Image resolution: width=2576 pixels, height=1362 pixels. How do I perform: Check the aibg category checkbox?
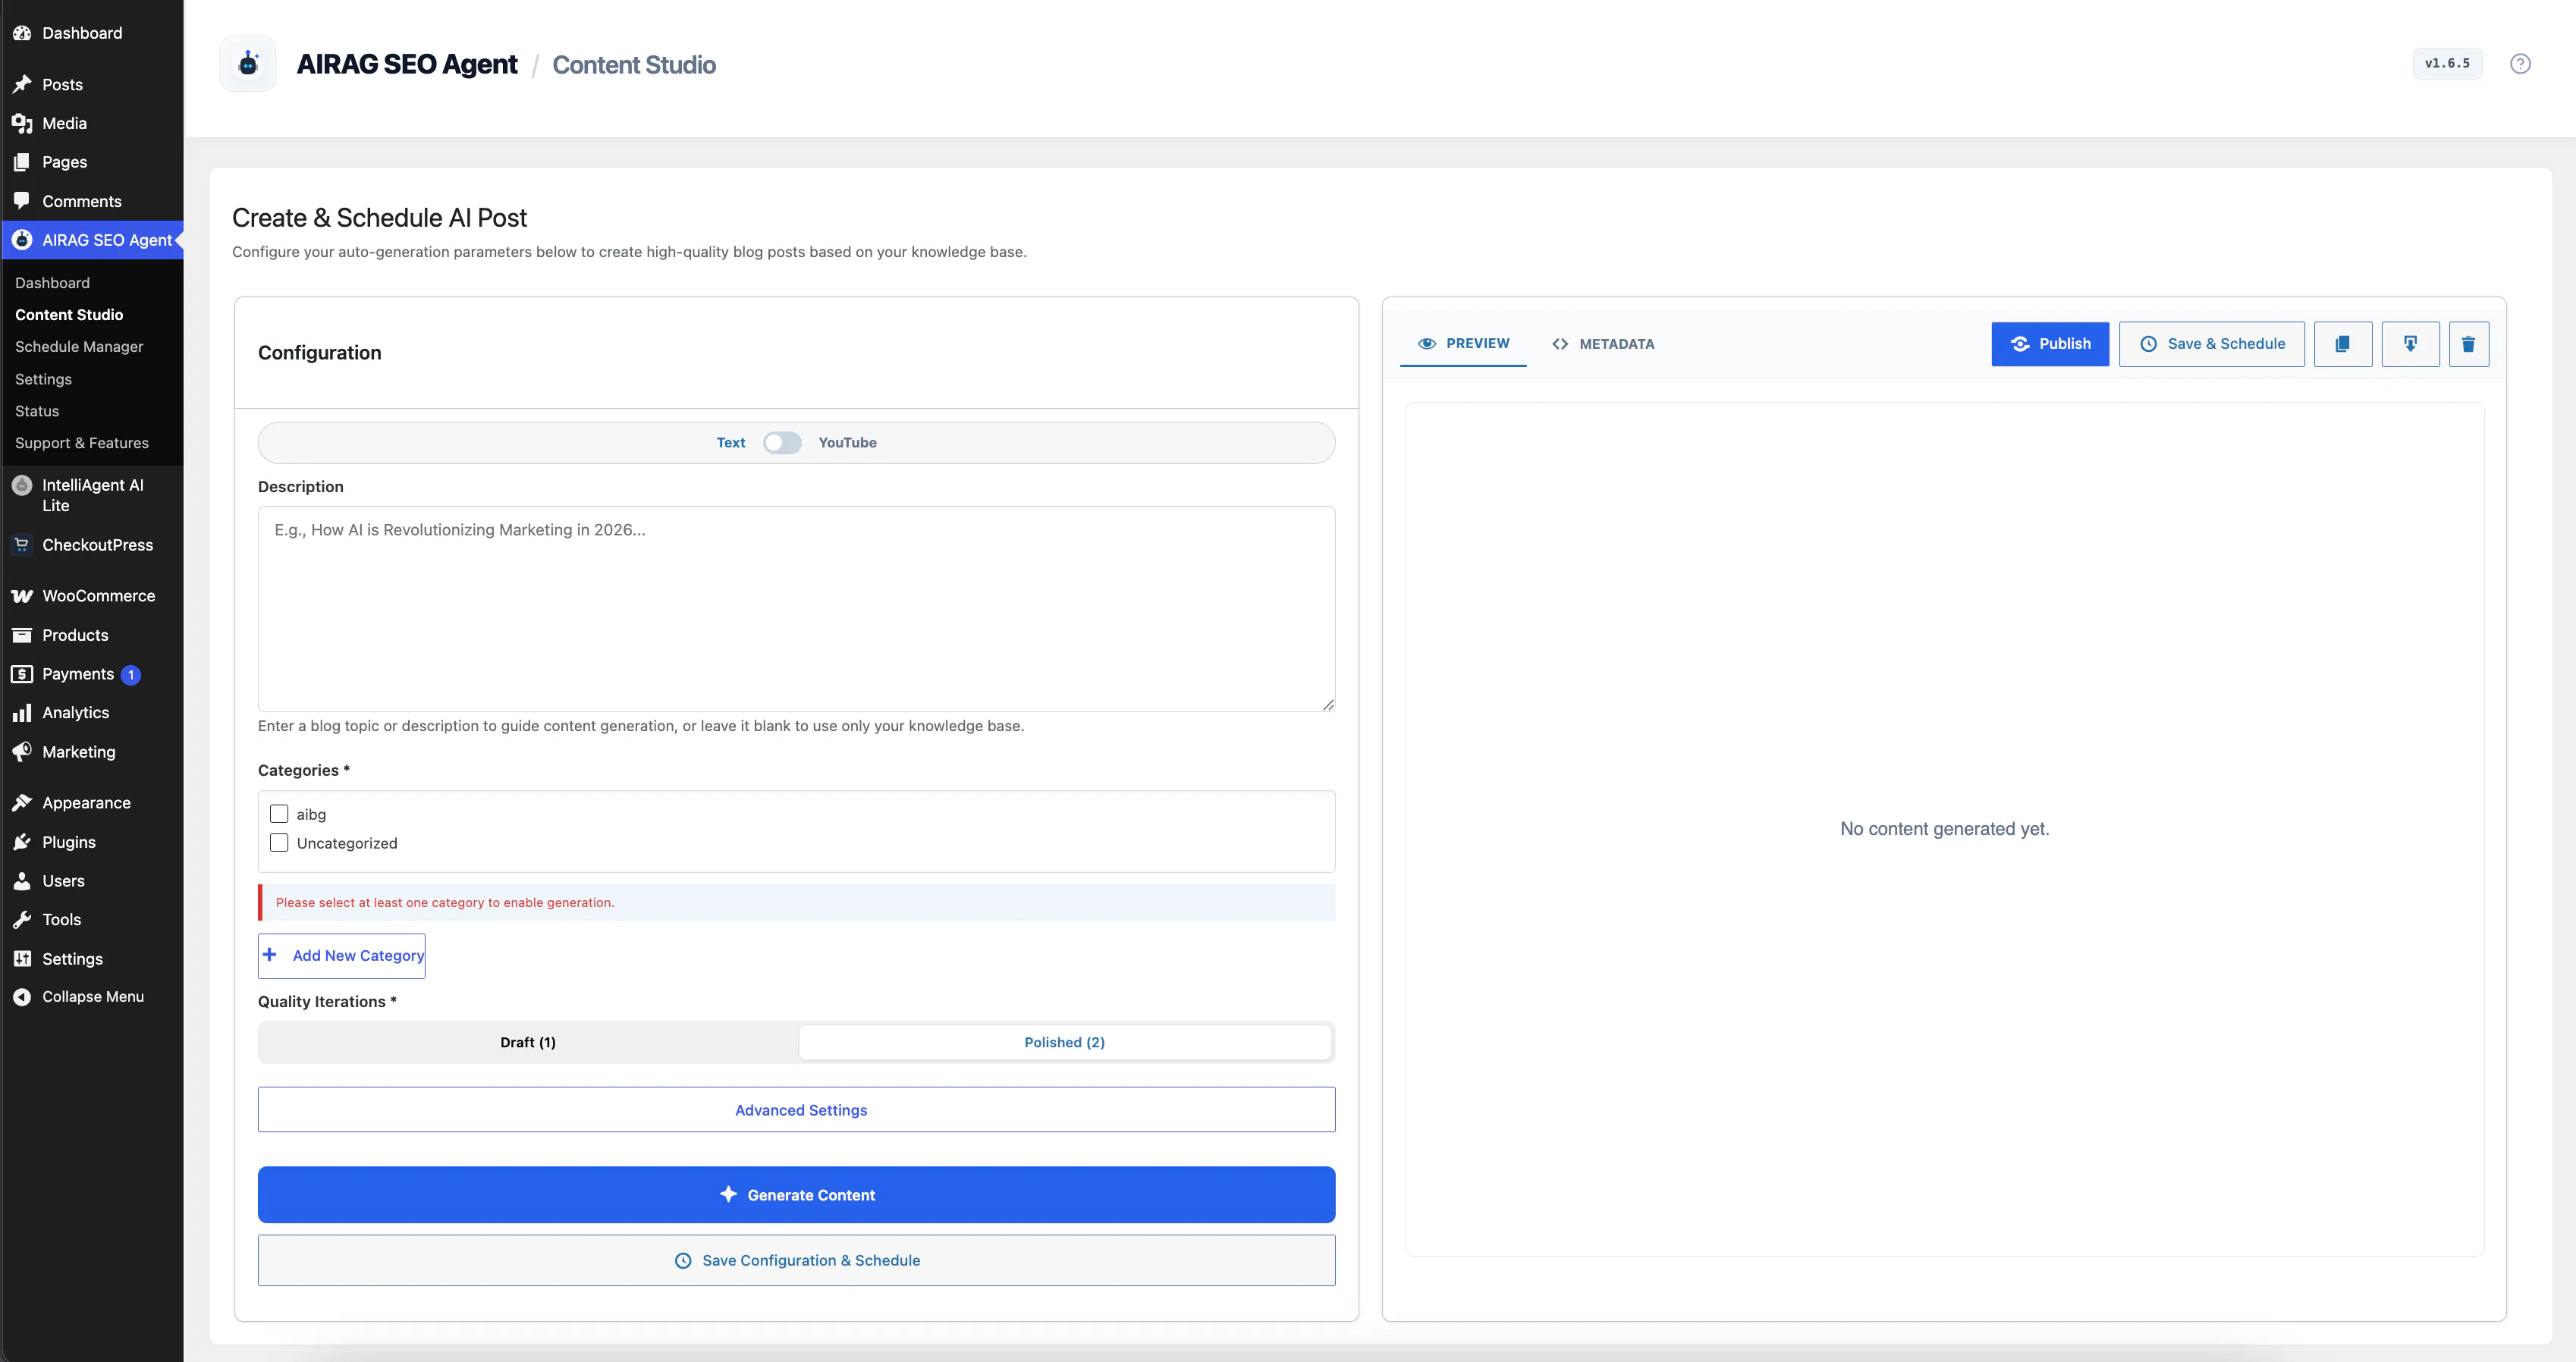coord(279,814)
